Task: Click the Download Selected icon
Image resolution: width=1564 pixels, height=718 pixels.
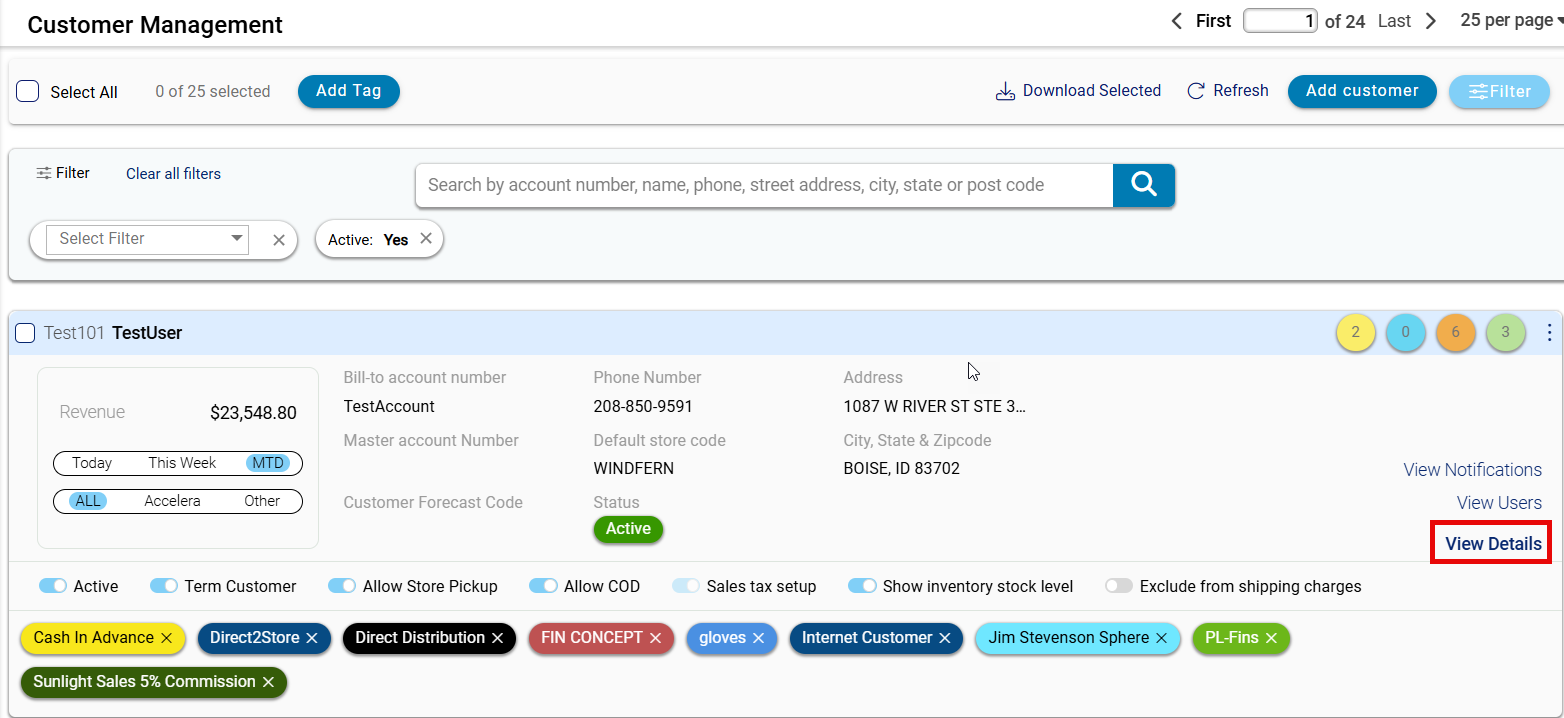Action: coord(1005,91)
